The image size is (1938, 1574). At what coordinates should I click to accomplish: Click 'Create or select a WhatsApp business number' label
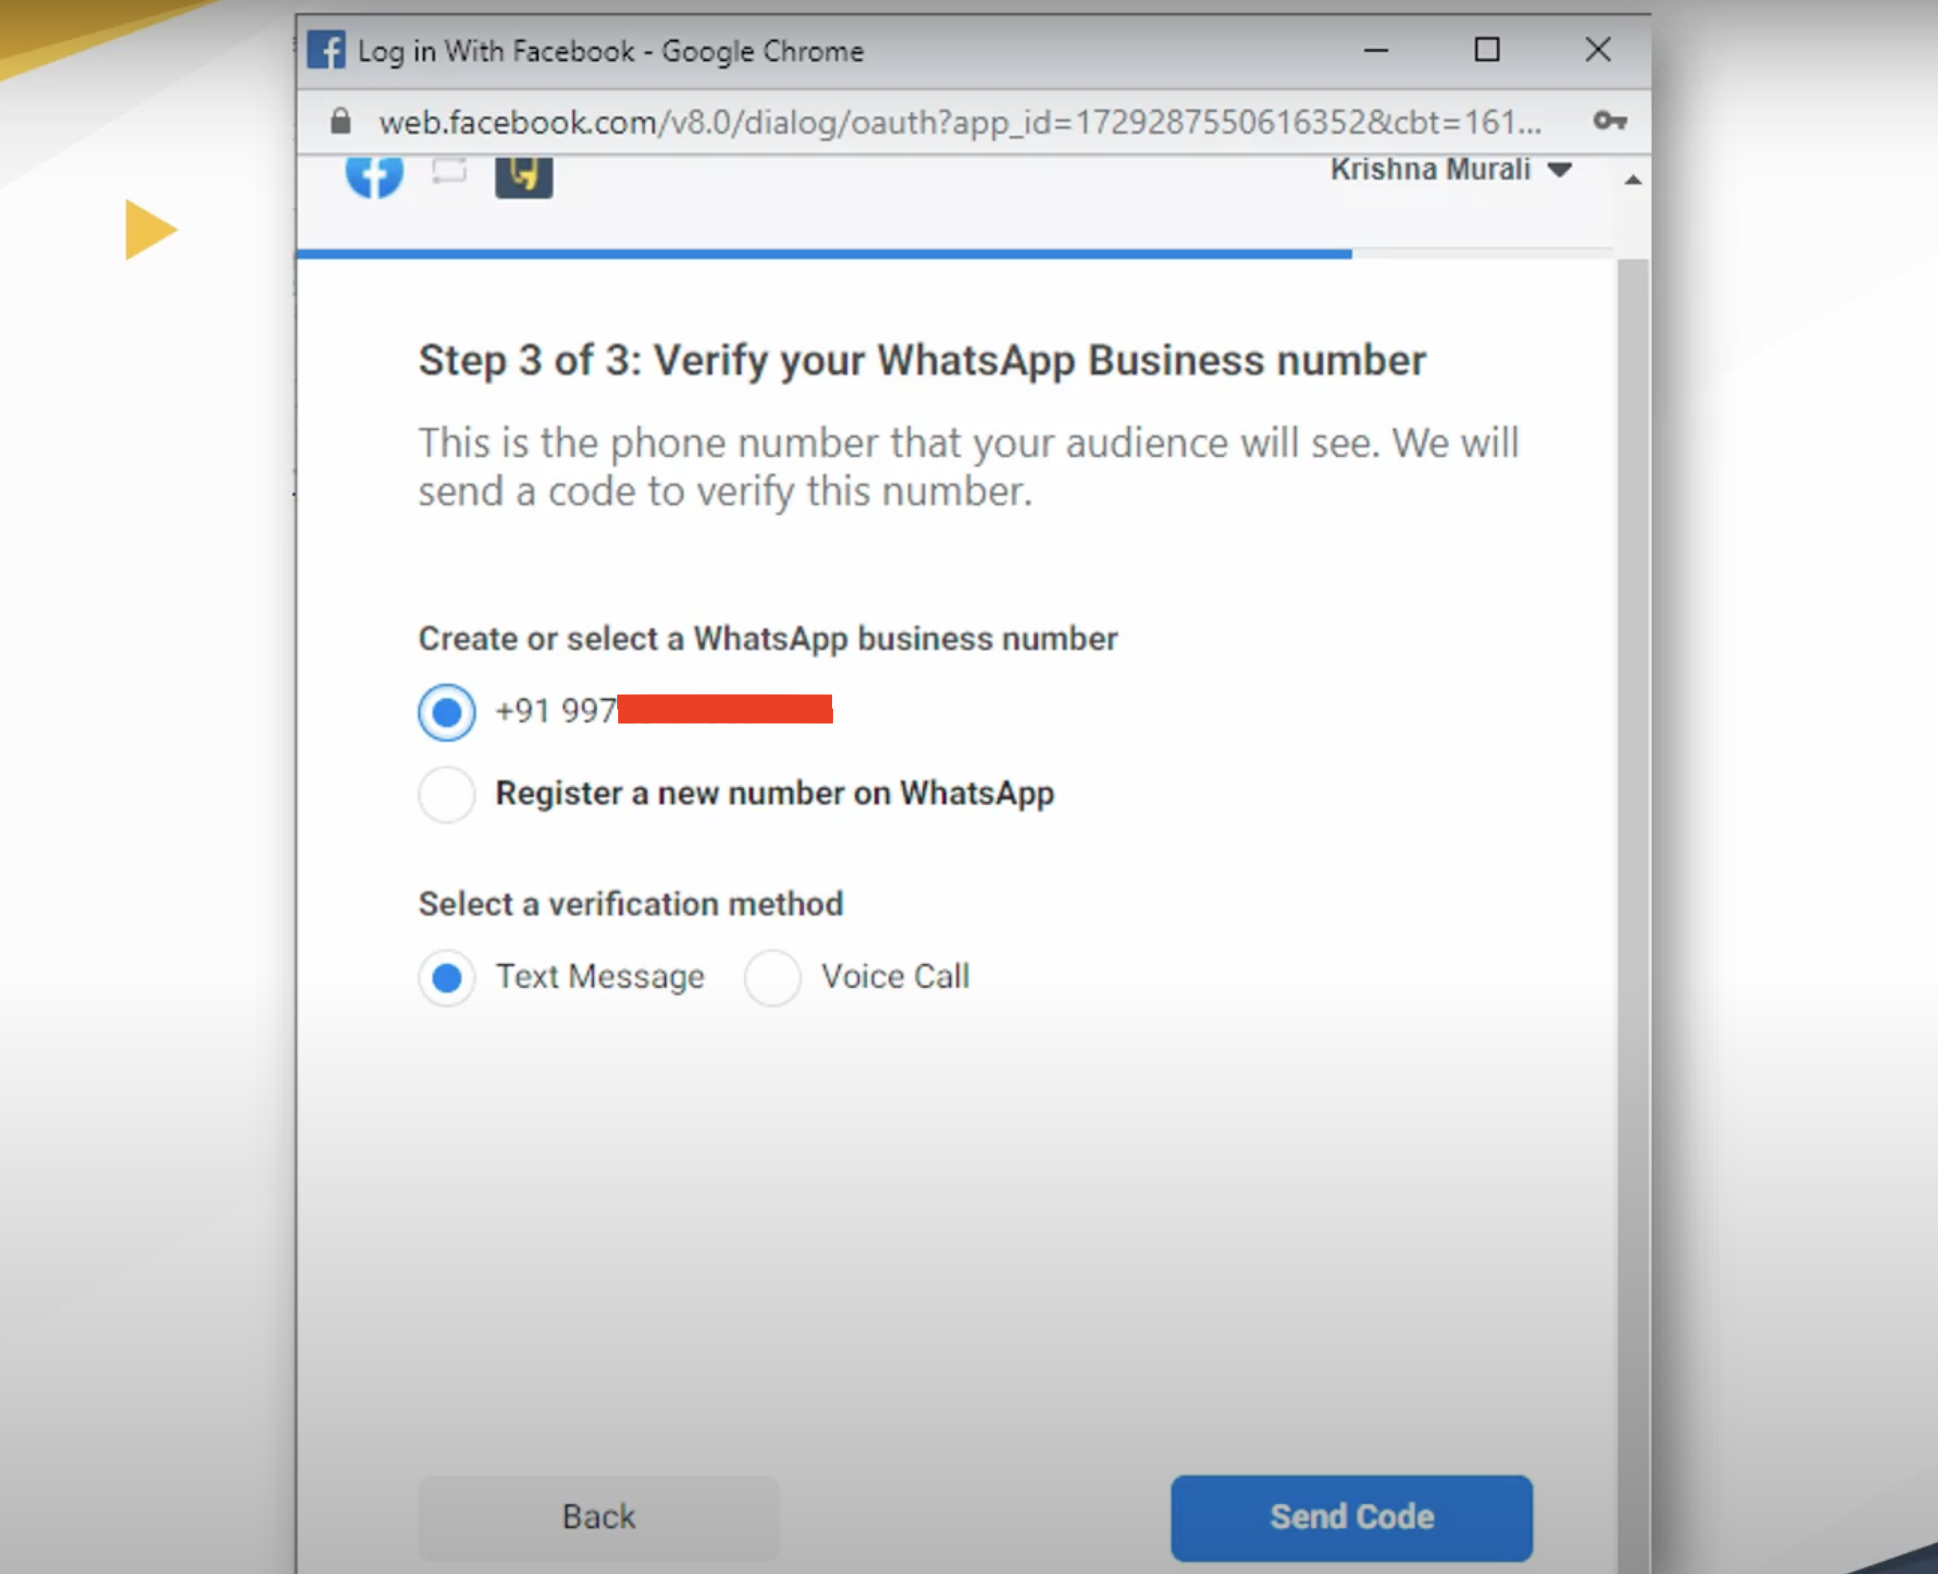(768, 639)
